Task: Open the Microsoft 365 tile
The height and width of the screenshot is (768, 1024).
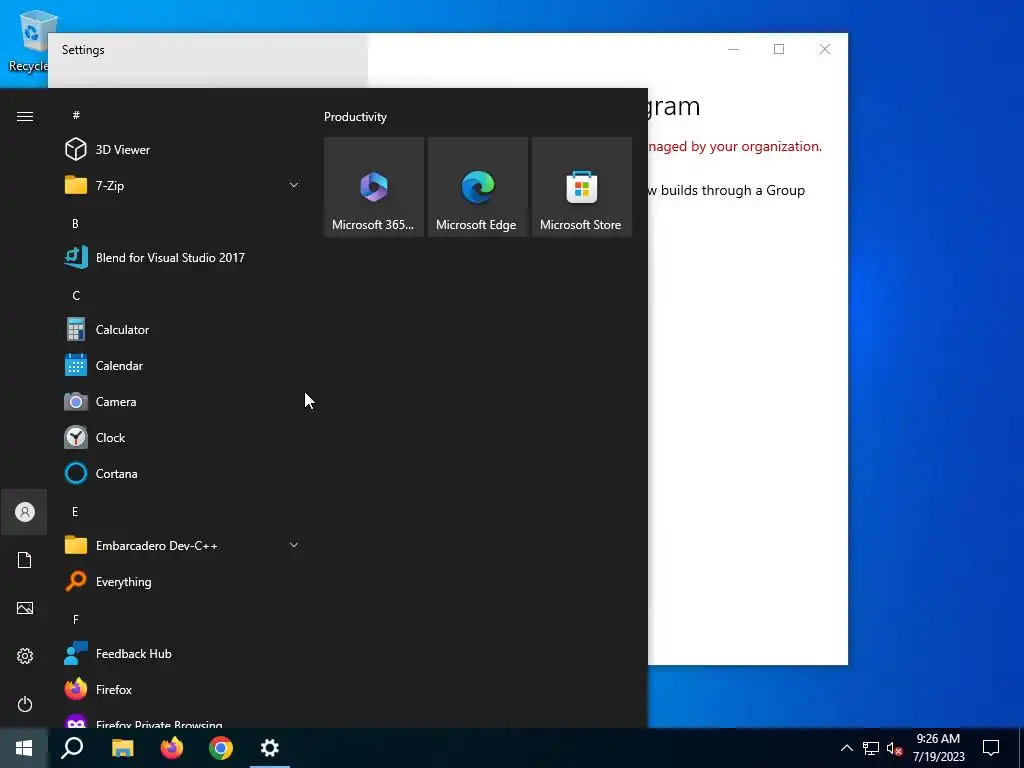Action: point(374,187)
